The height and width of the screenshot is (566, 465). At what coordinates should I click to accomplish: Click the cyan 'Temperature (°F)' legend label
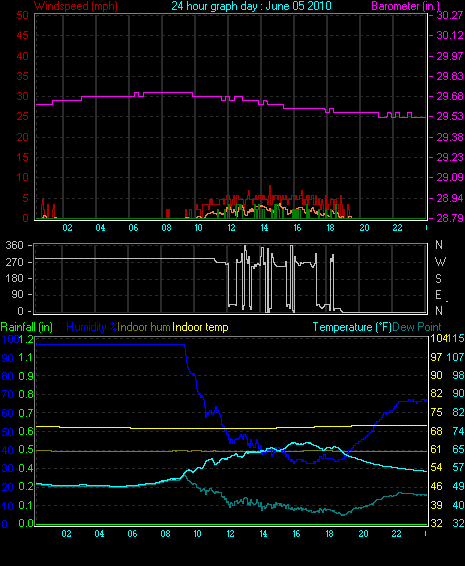click(x=352, y=327)
